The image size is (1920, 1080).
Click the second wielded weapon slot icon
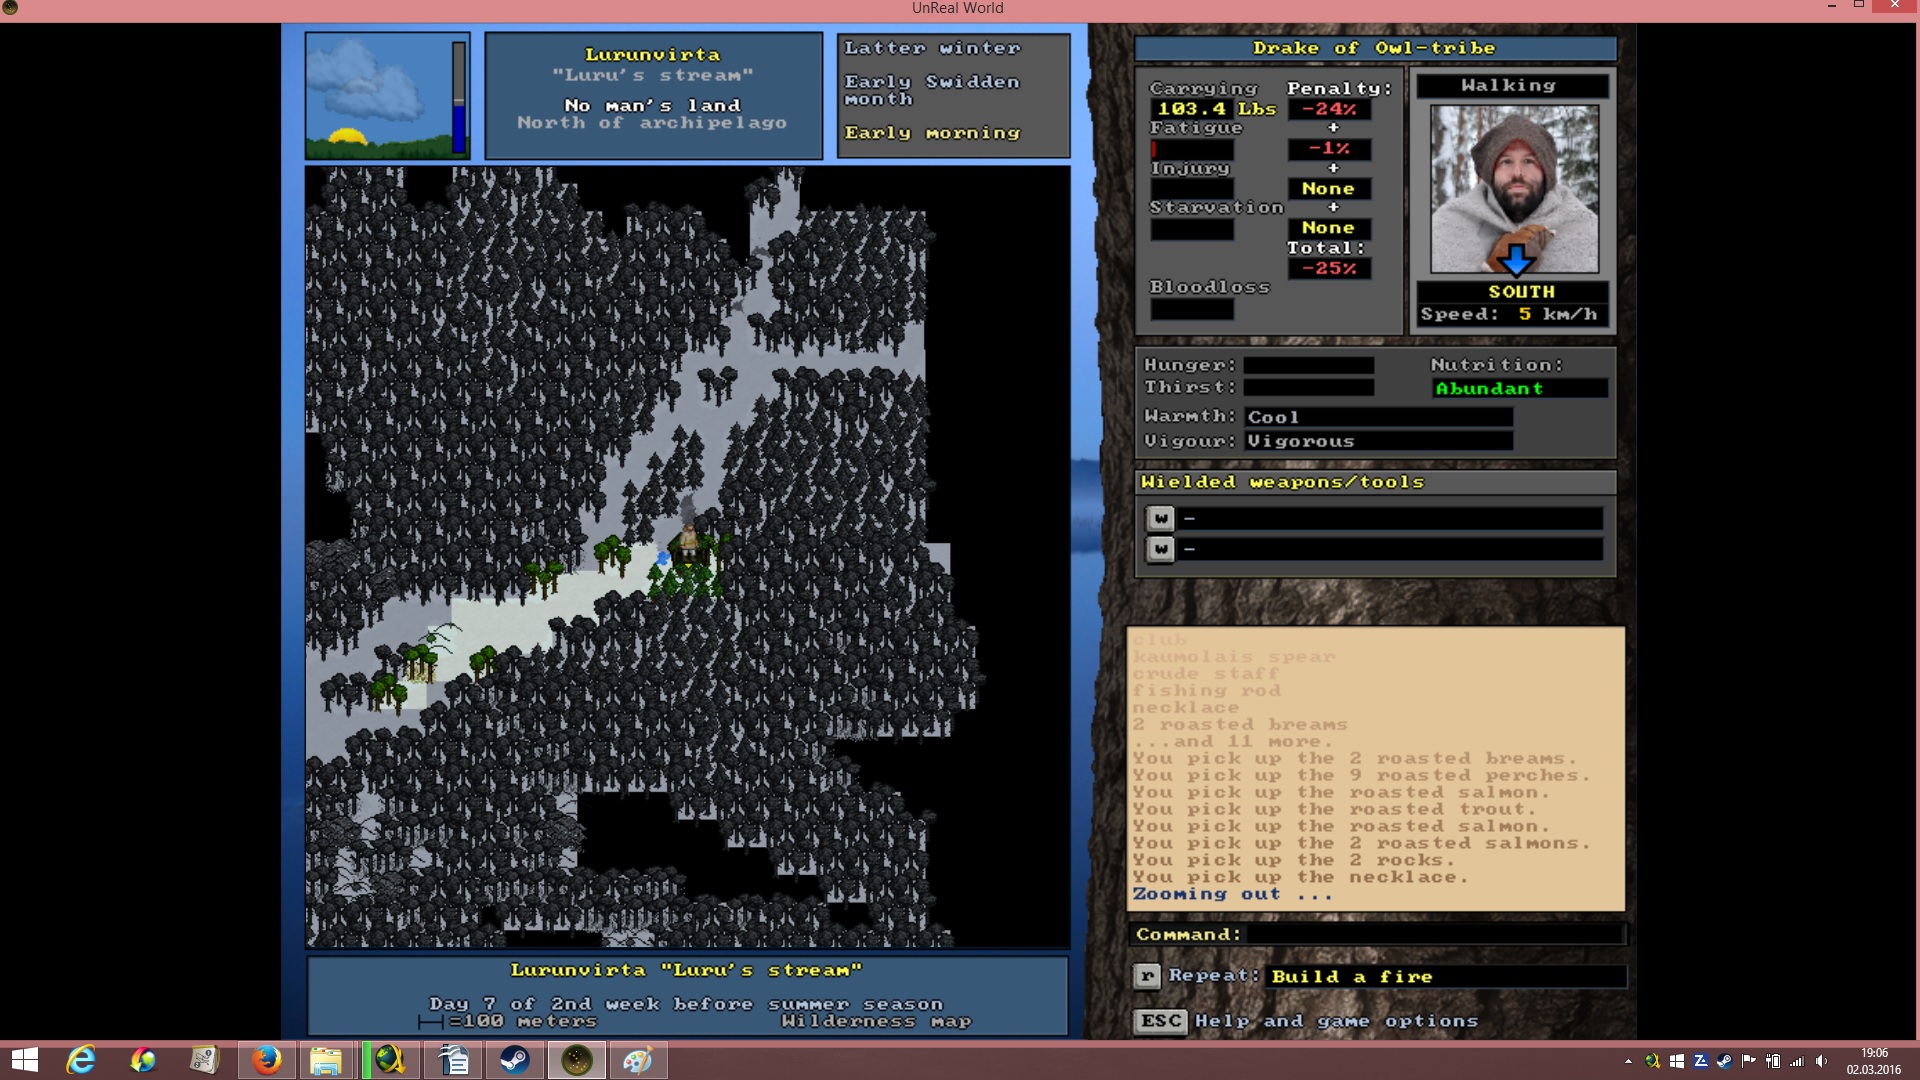(1160, 549)
